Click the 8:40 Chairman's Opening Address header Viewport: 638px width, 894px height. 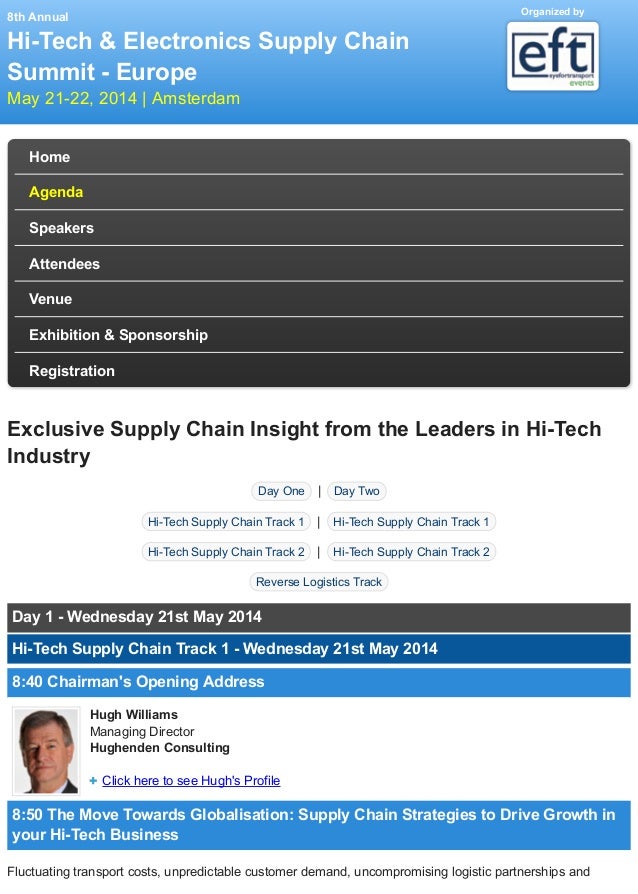point(319,682)
